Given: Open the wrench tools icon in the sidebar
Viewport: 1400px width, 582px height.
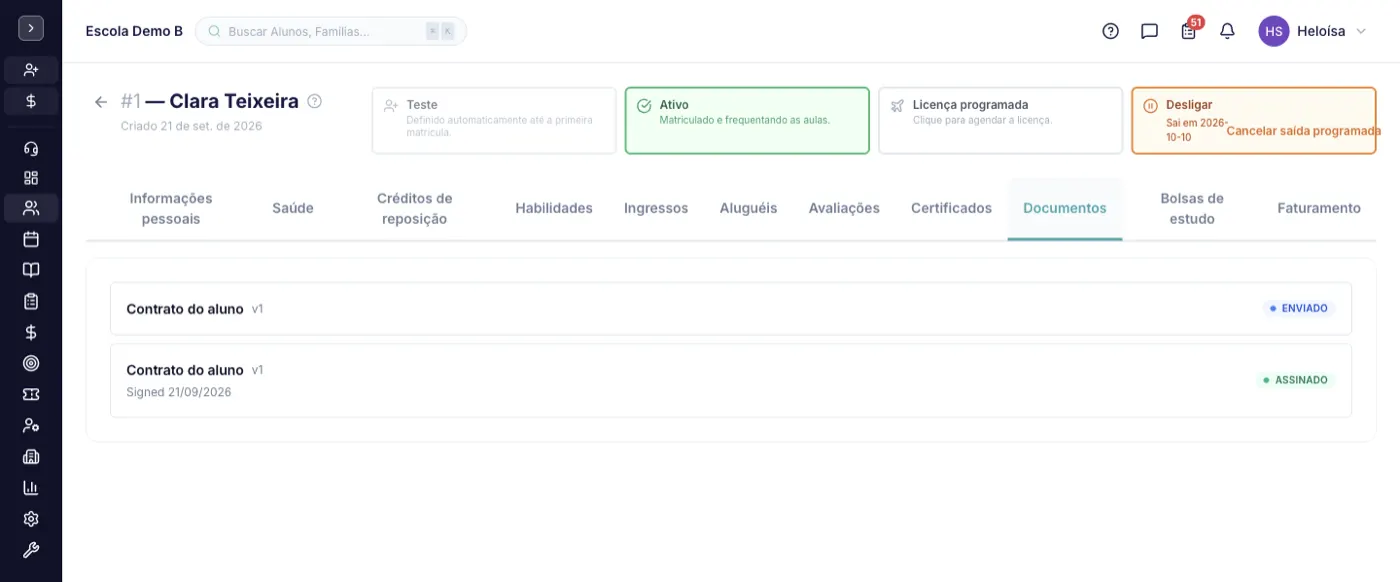Looking at the screenshot, I should (31, 550).
